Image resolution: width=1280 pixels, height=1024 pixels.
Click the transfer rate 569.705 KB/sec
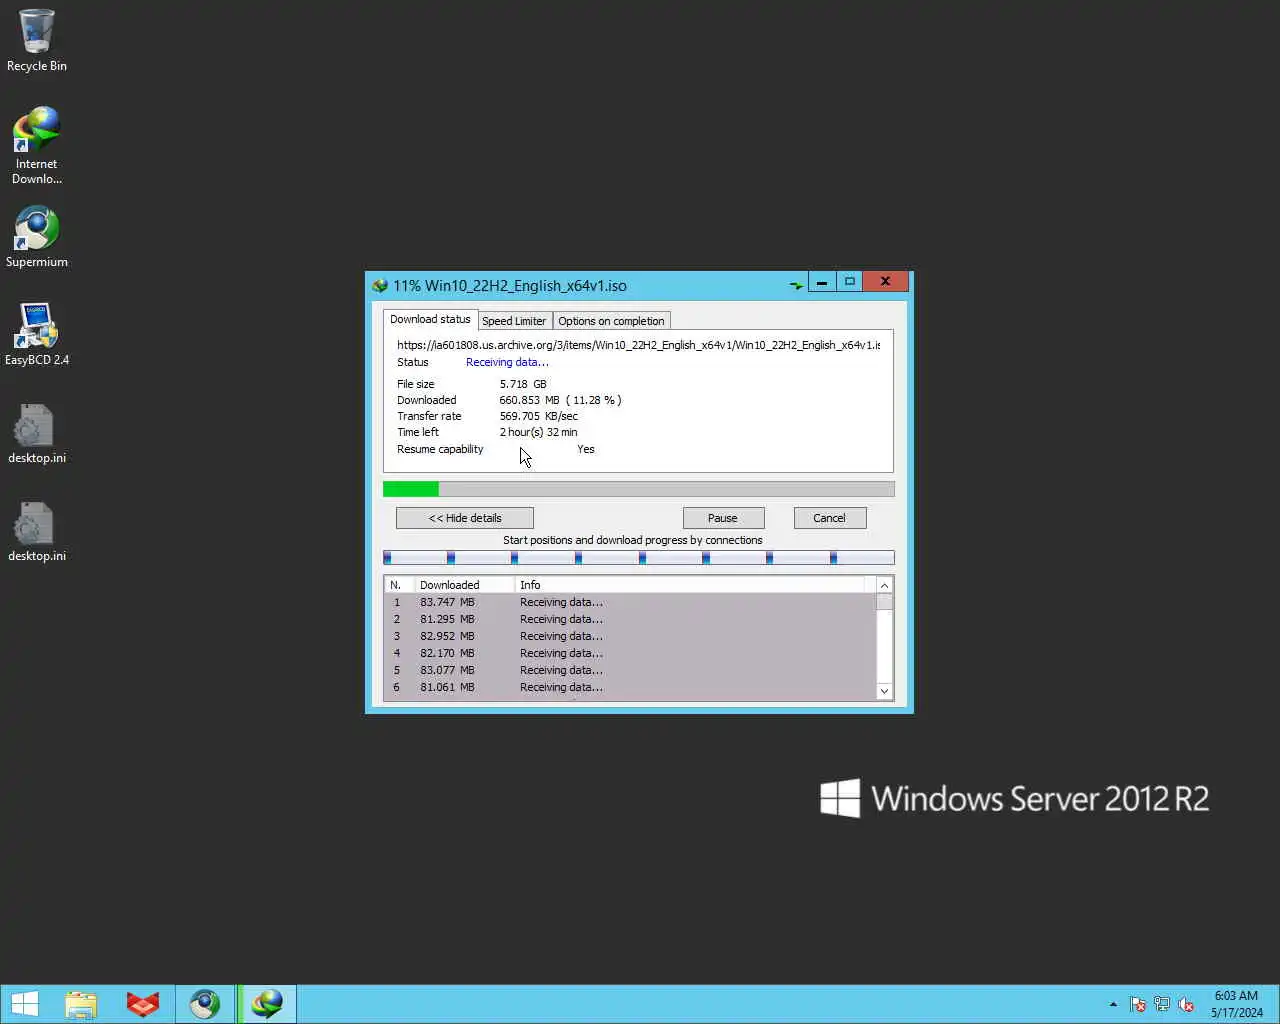coord(539,416)
